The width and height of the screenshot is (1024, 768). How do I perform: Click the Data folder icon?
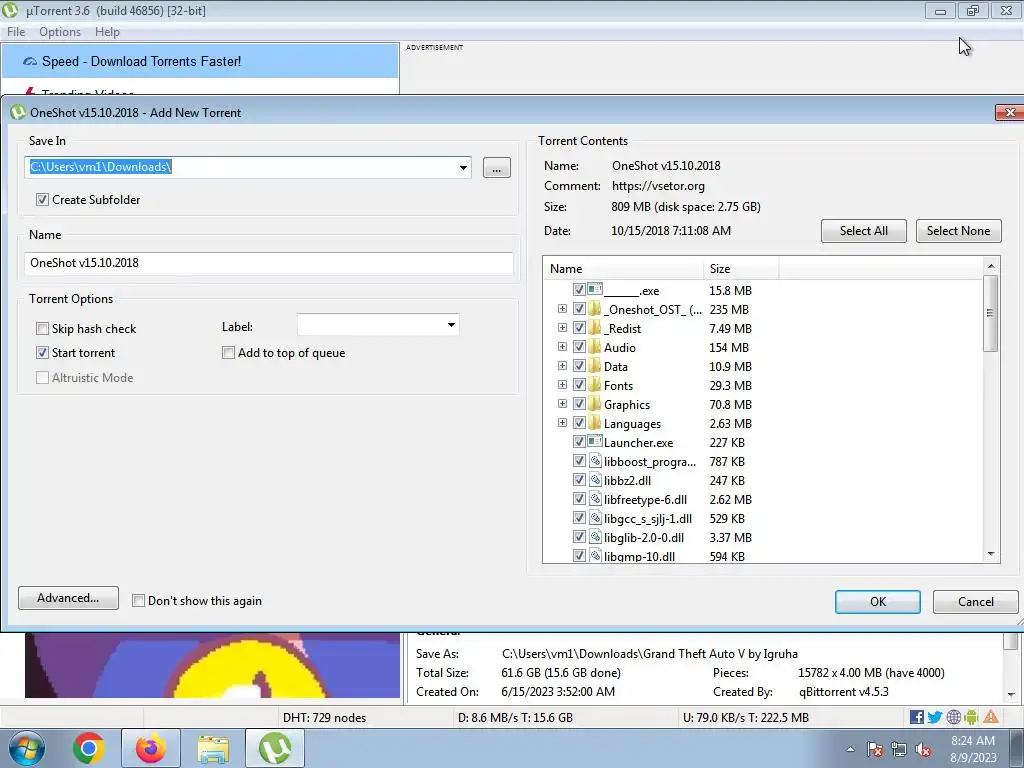coord(594,366)
